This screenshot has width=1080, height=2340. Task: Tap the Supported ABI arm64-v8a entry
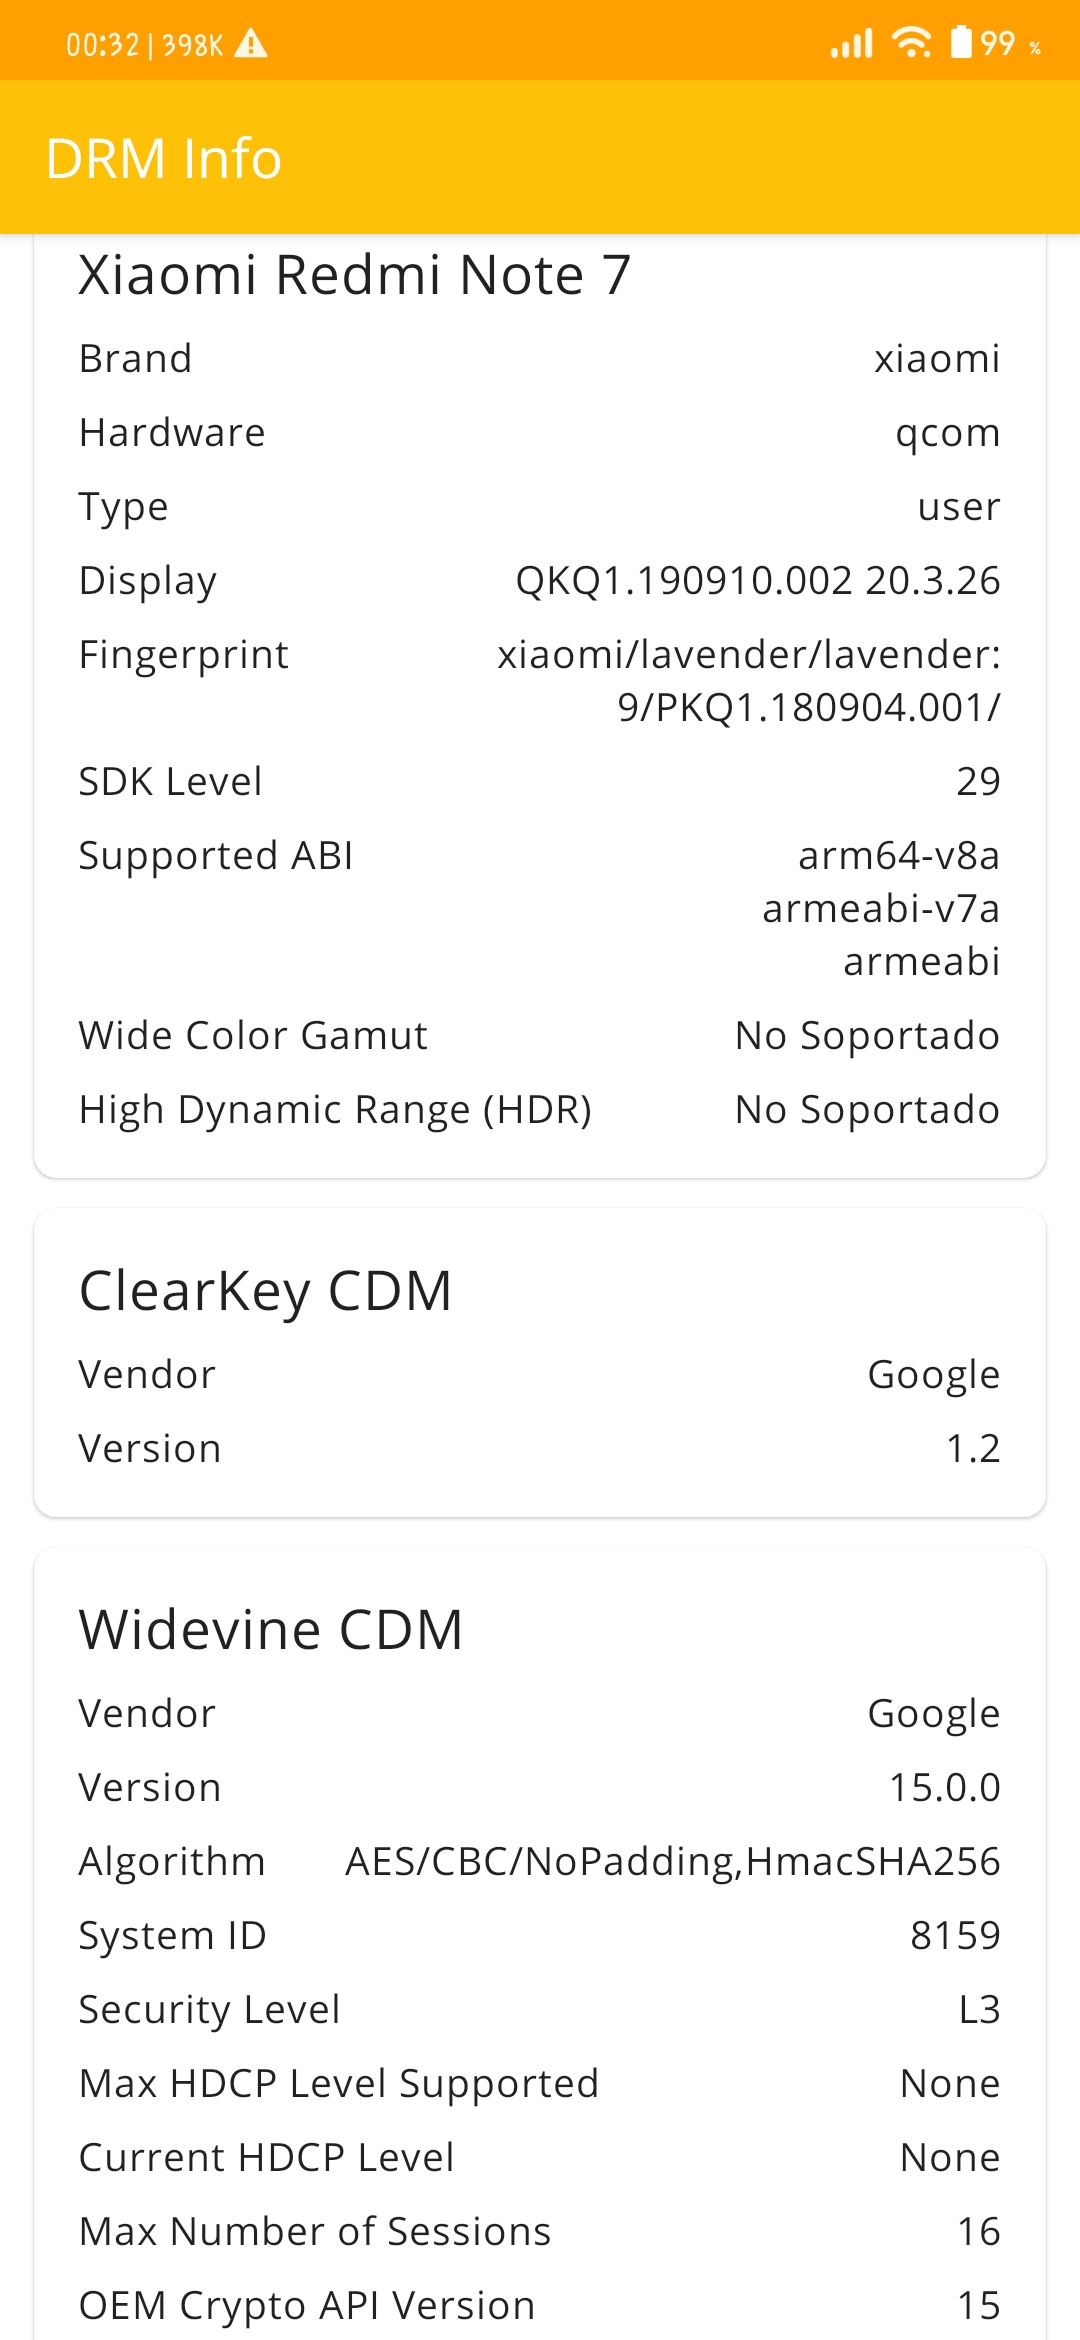899,855
